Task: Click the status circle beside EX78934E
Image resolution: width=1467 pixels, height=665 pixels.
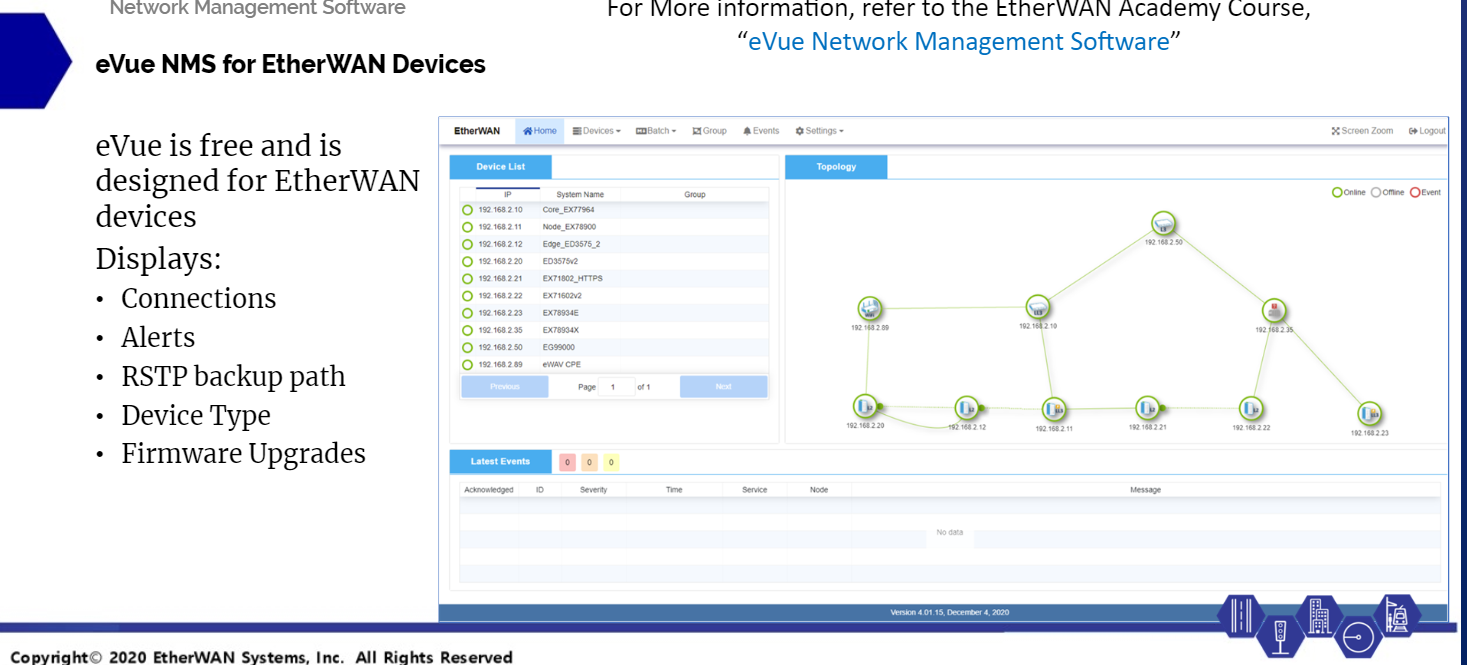Action: pyautogui.click(x=467, y=313)
